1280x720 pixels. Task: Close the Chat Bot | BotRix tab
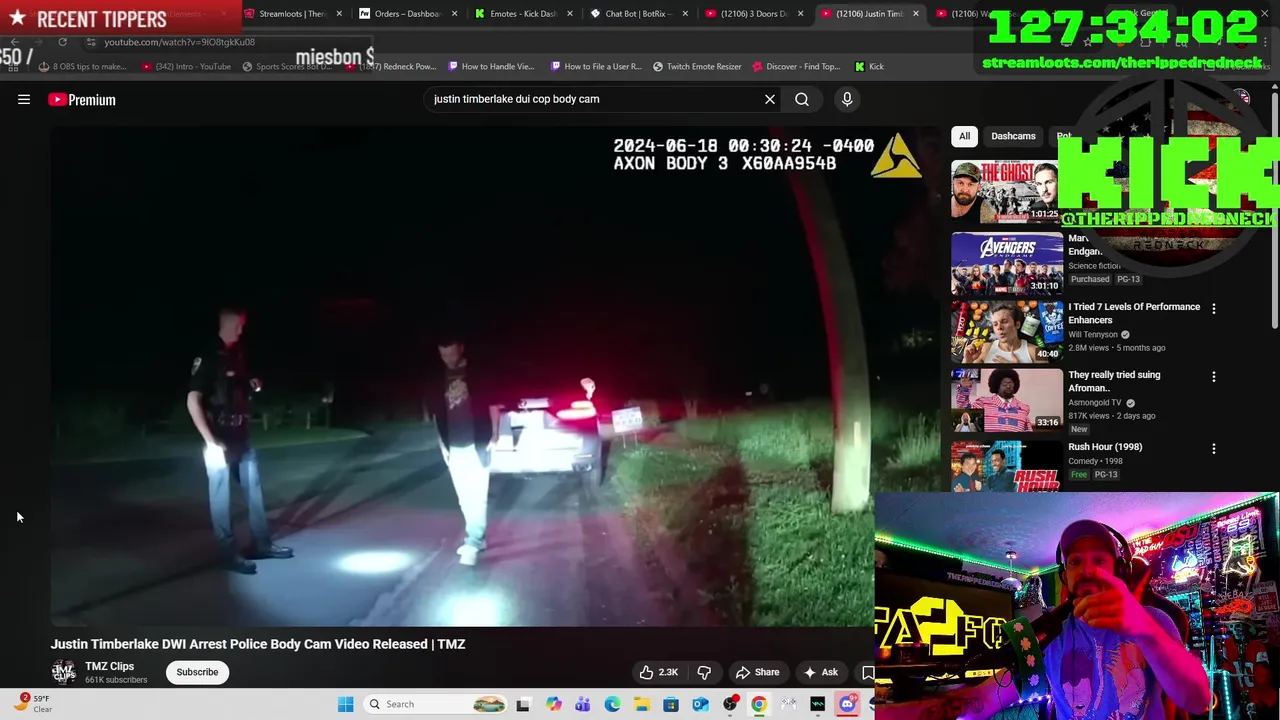(x=685, y=14)
